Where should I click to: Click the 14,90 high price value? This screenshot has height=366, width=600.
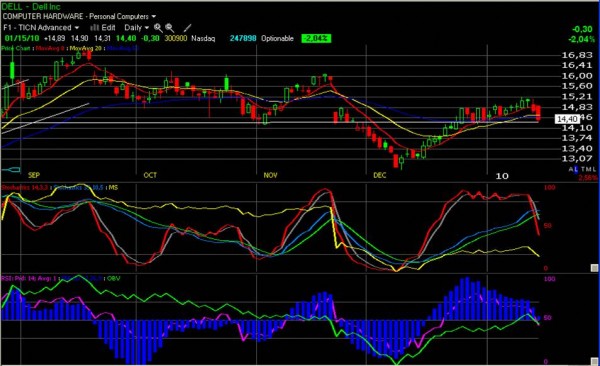tap(79, 38)
